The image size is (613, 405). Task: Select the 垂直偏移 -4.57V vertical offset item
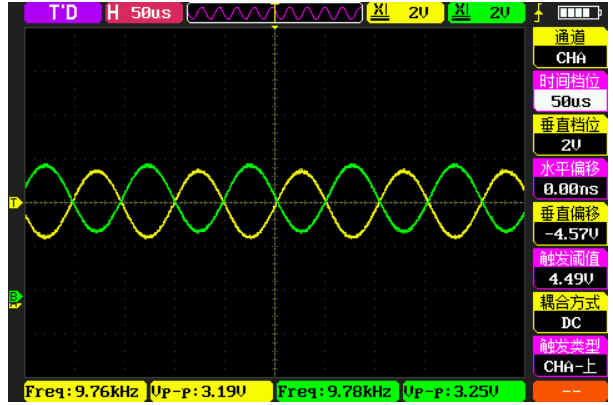[x=570, y=224]
